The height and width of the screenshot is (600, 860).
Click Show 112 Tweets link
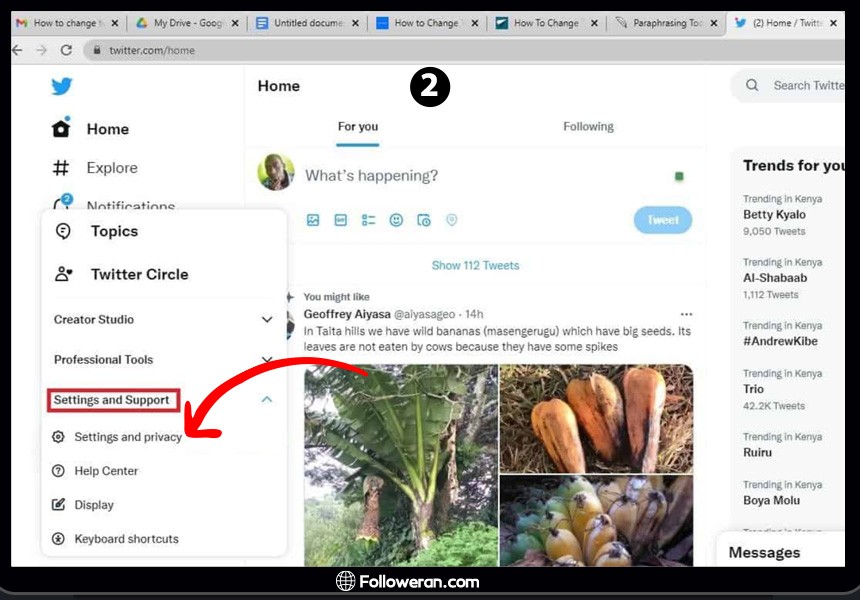[475, 266]
